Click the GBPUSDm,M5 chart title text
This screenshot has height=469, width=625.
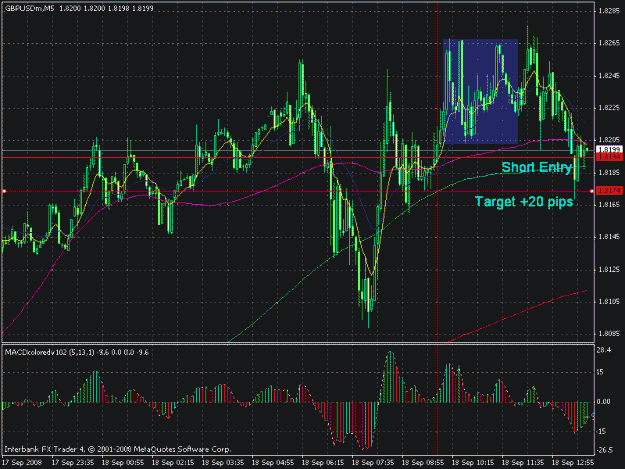[x=30, y=8]
